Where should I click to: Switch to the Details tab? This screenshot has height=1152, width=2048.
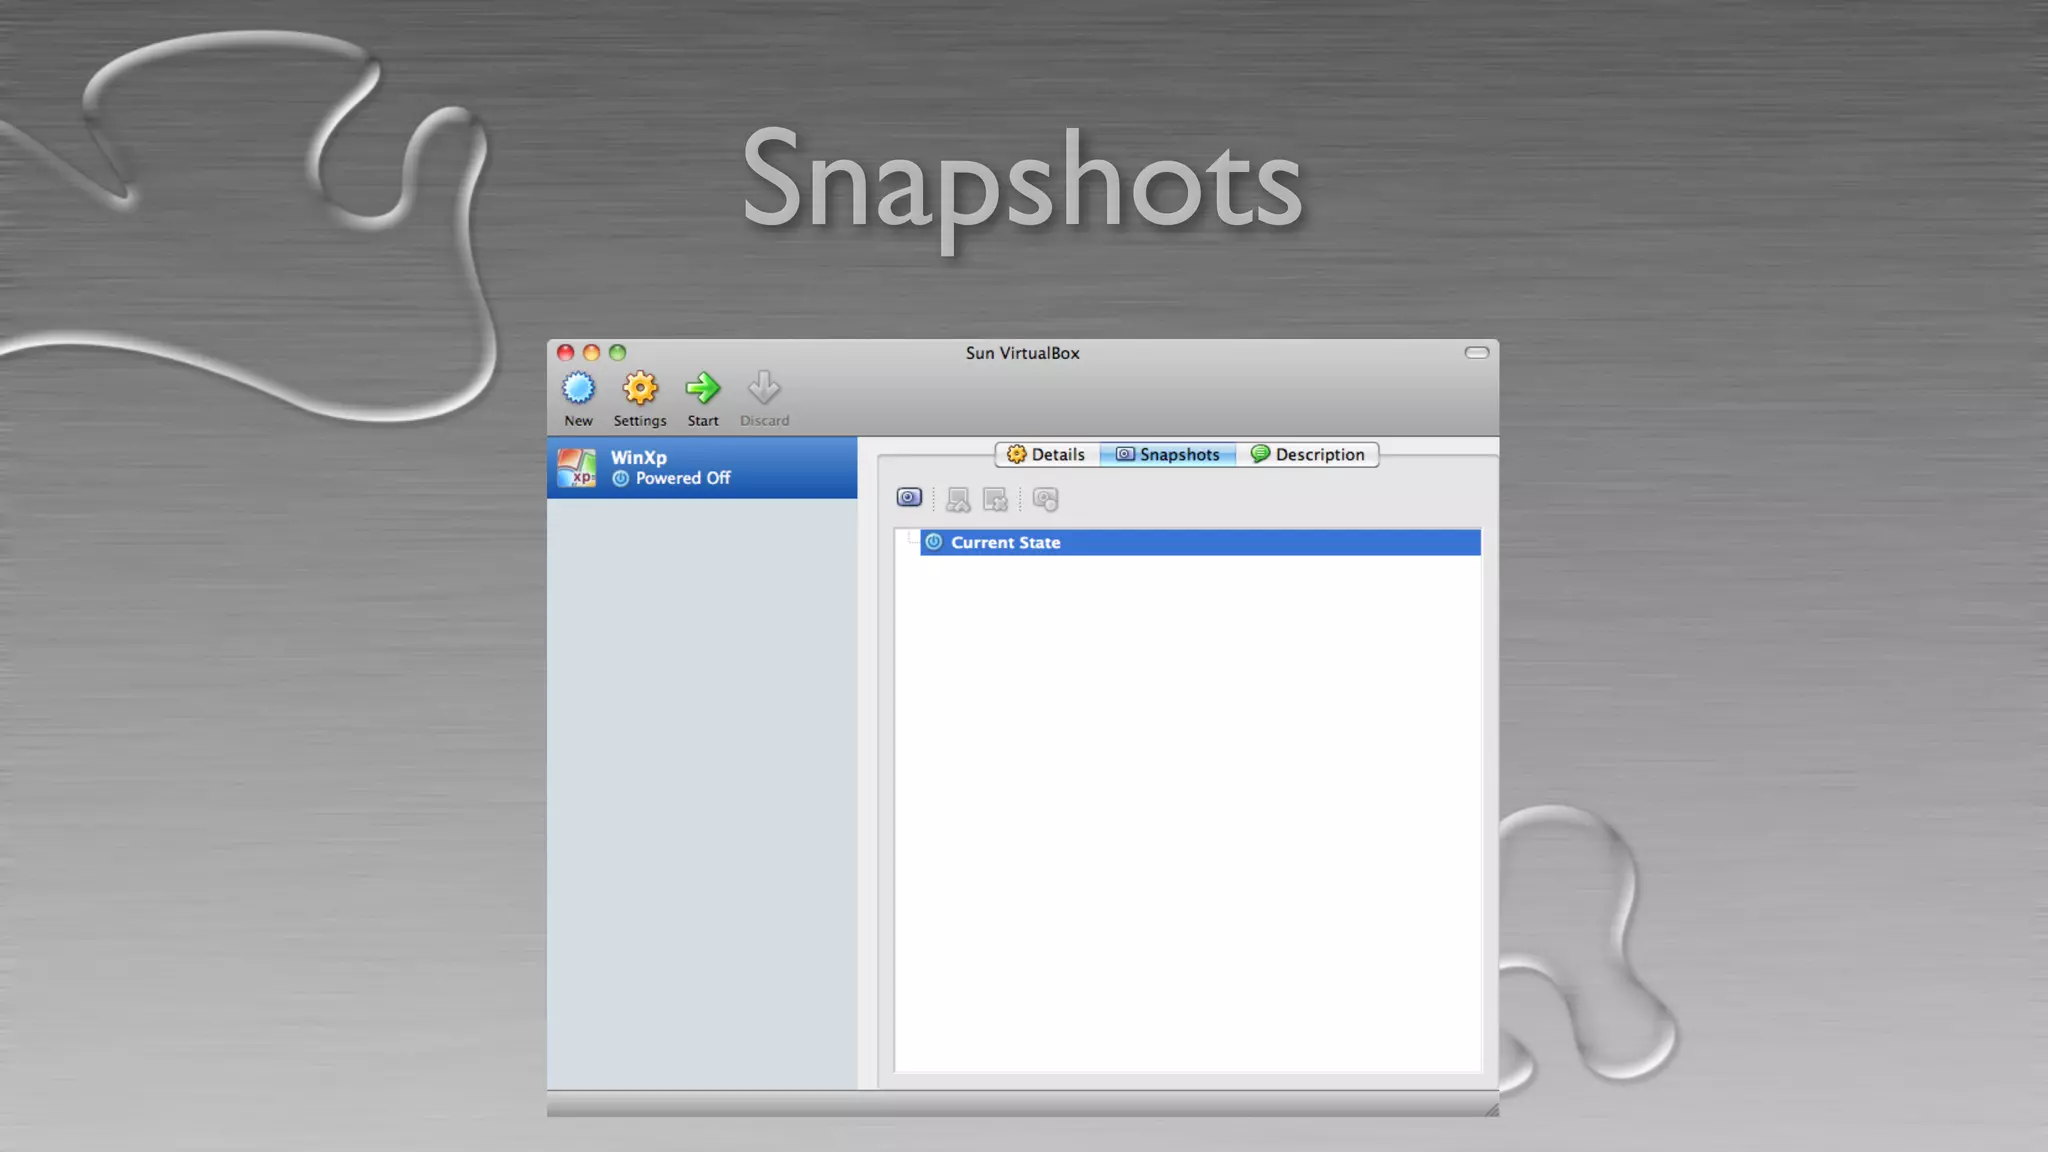(x=1047, y=454)
